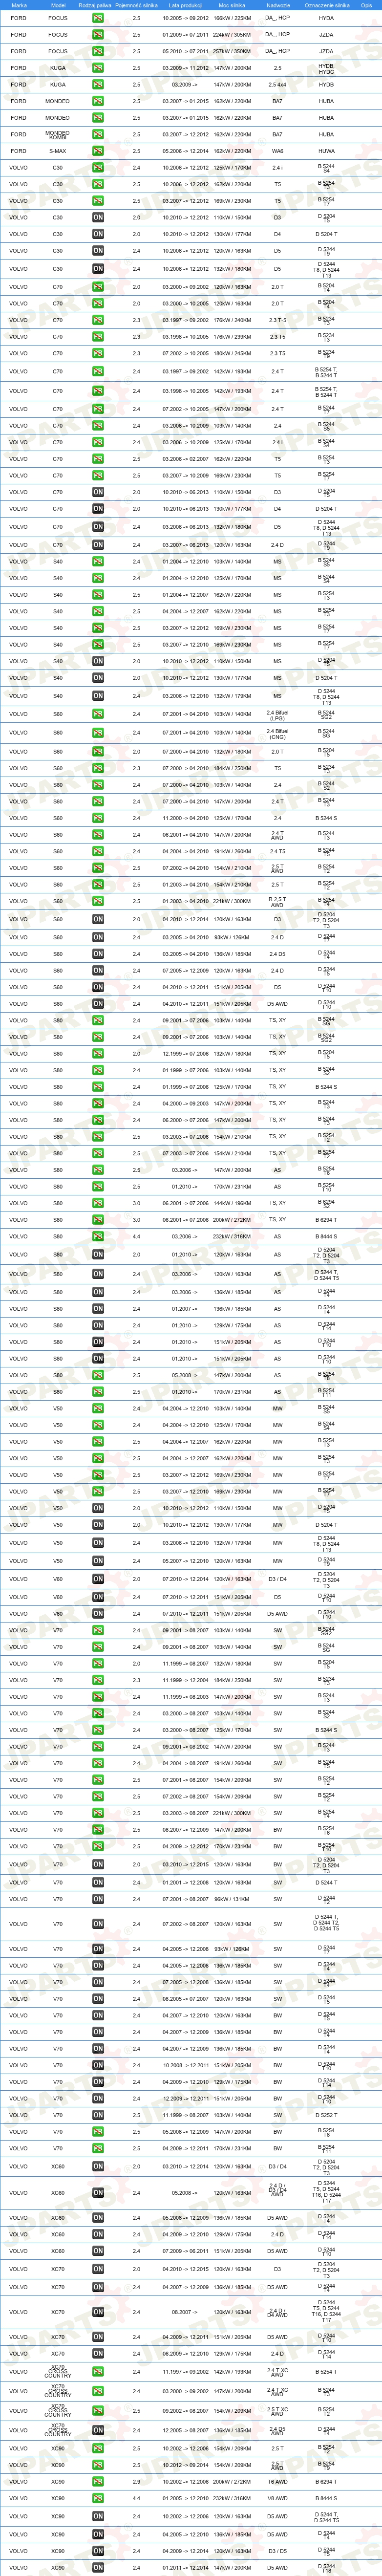
Task: Click diesel ON icon in V60 D5 AWD row
Action: click(98, 1613)
